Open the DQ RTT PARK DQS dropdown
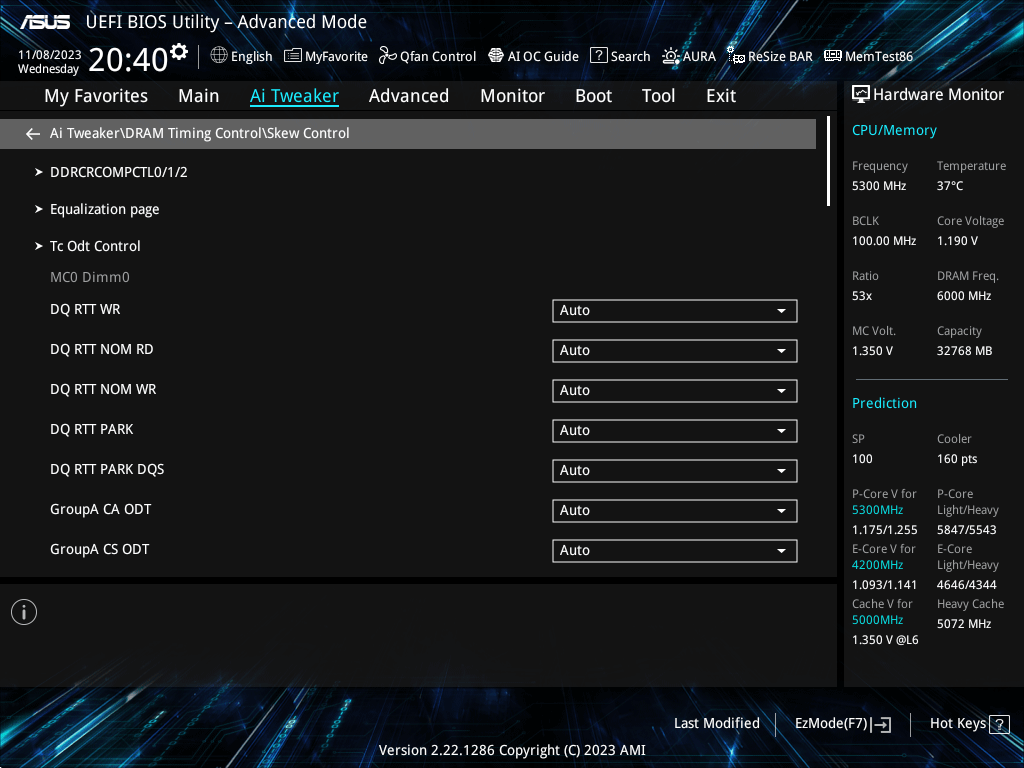The height and width of the screenshot is (768, 1024). (675, 471)
